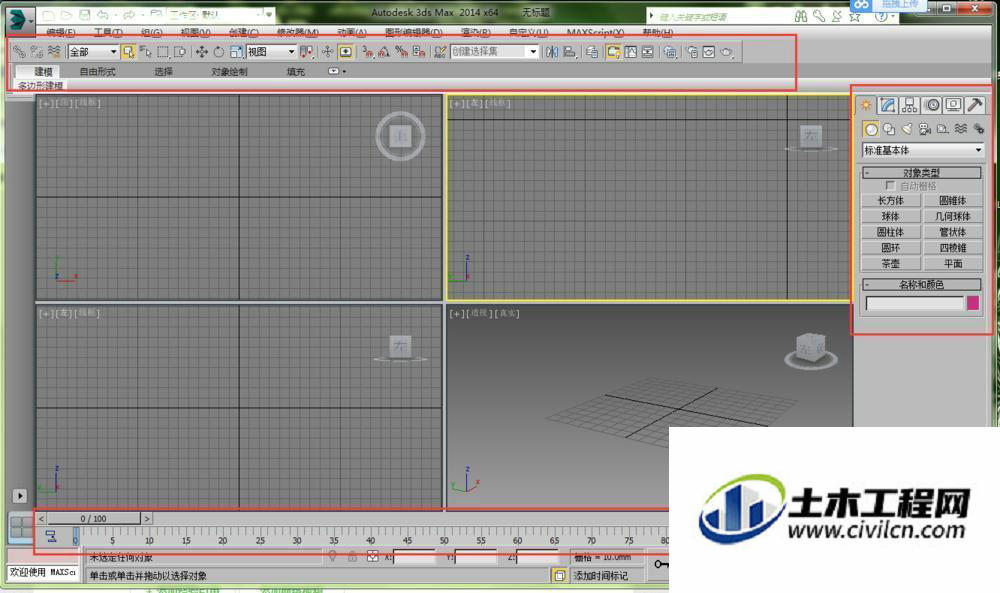Click the 圆锥体 cone button
This screenshot has height=593, width=1000.
[x=953, y=200]
